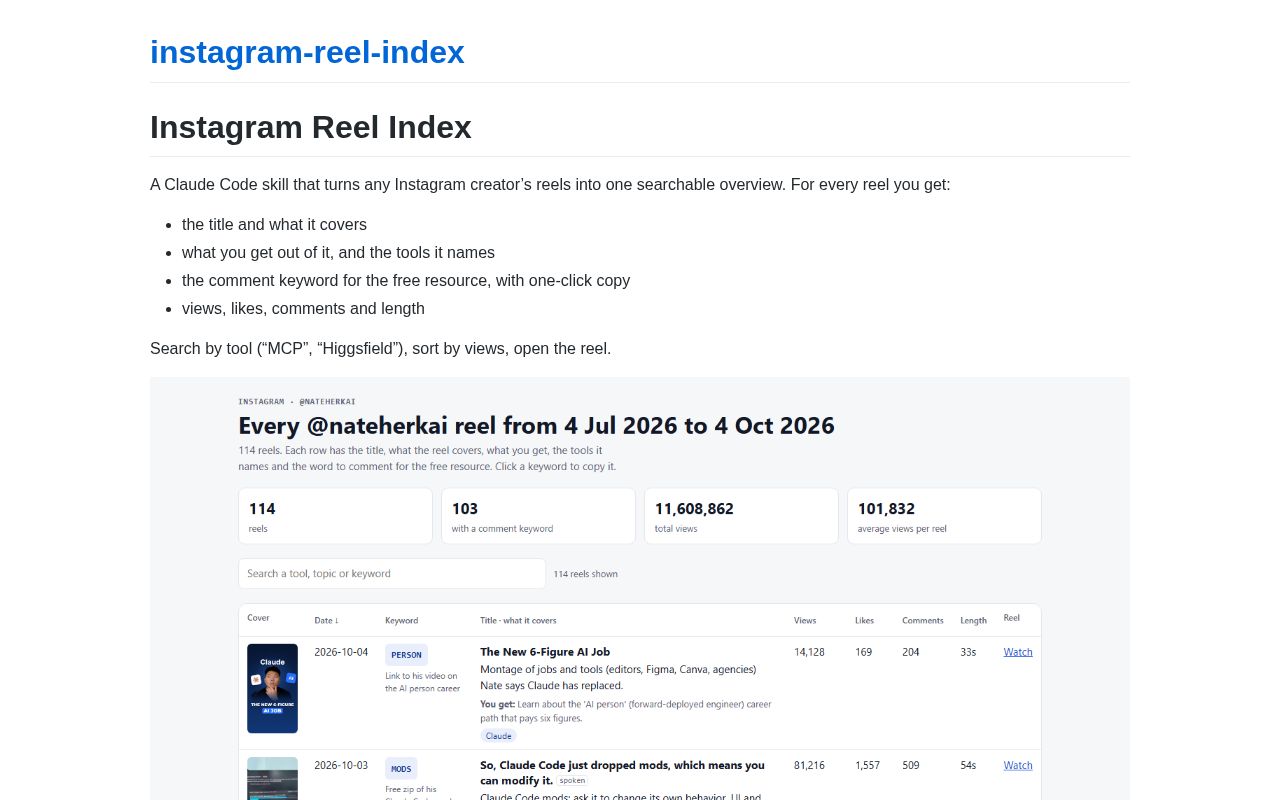This screenshot has height=800, width=1280.
Task: Click the 'You get: Learn about the AI person' line
Action: coord(626,710)
